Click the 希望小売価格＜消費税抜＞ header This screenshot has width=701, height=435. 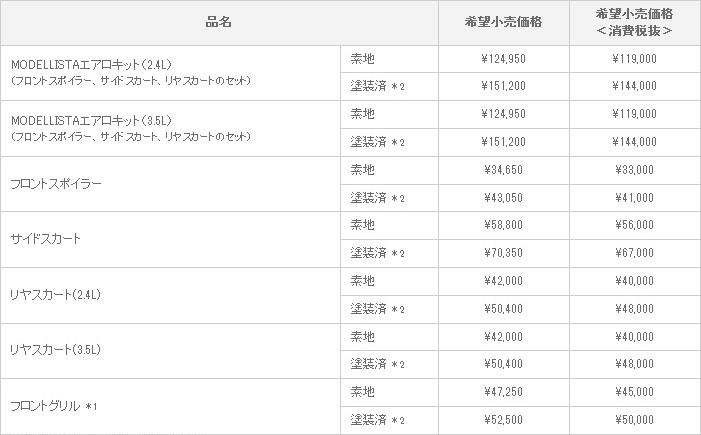(634, 22)
